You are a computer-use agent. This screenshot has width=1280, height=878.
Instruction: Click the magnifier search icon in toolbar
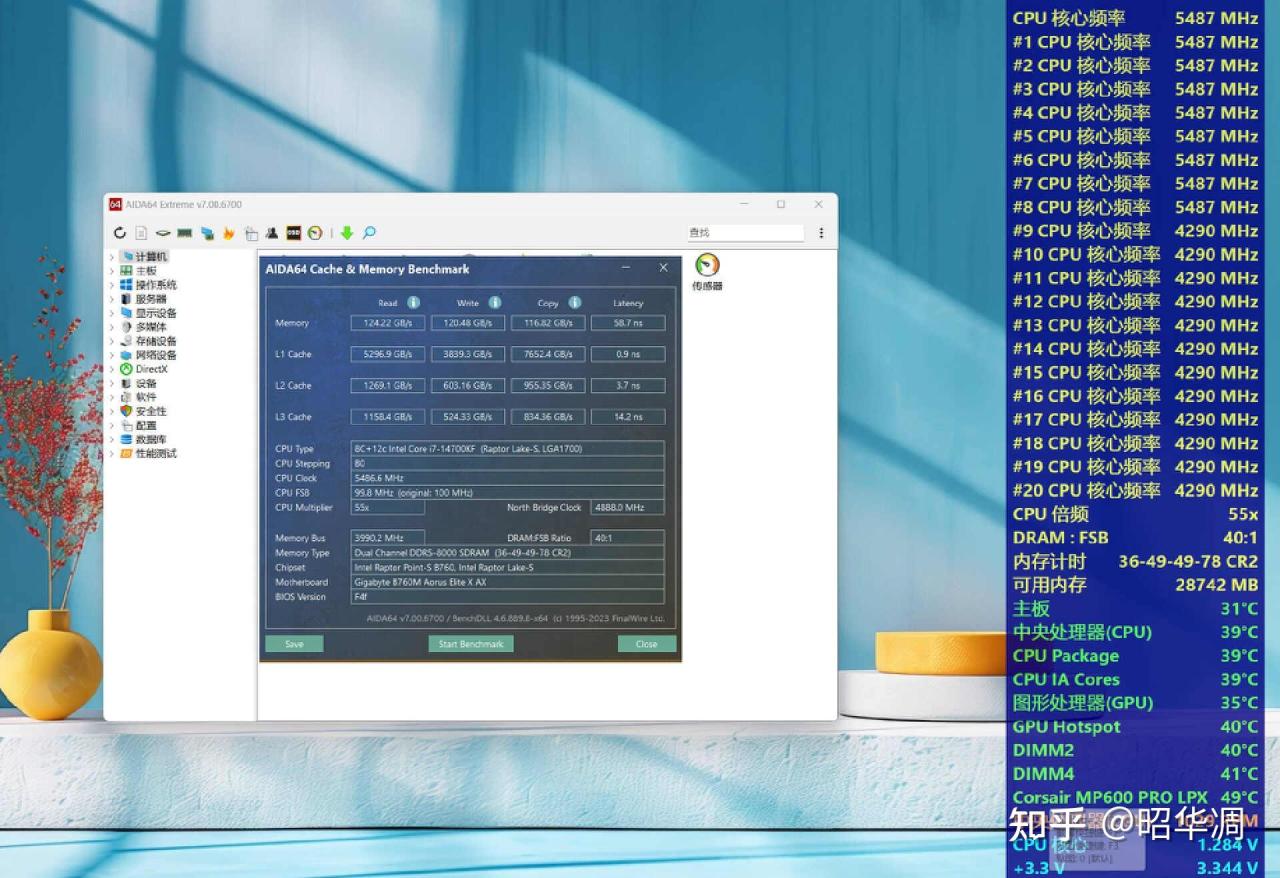click(x=369, y=233)
